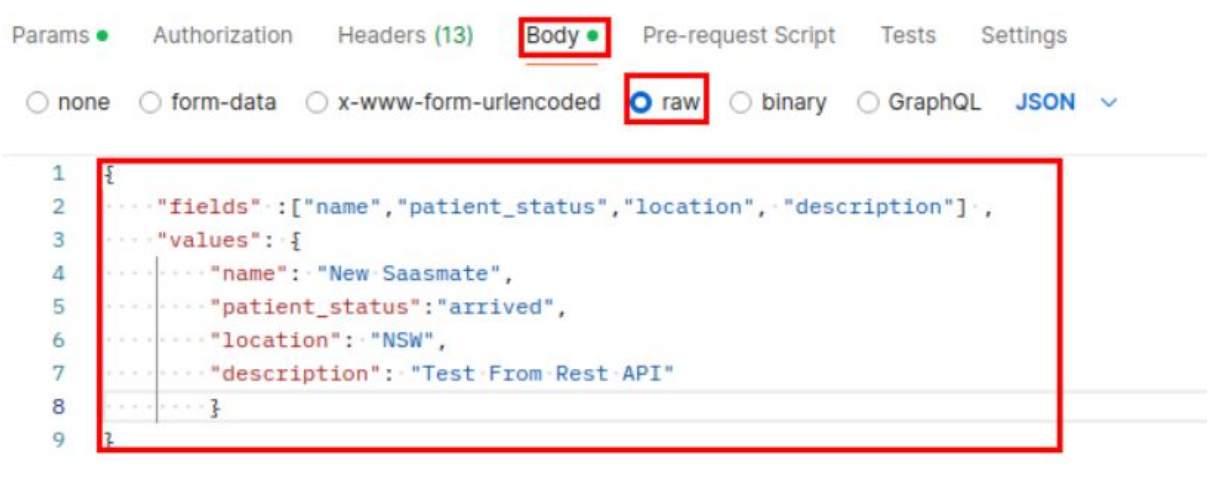Image resolution: width=1230 pixels, height=497 pixels.
Task: Select the none body type radio
Action: tap(37, 103)
